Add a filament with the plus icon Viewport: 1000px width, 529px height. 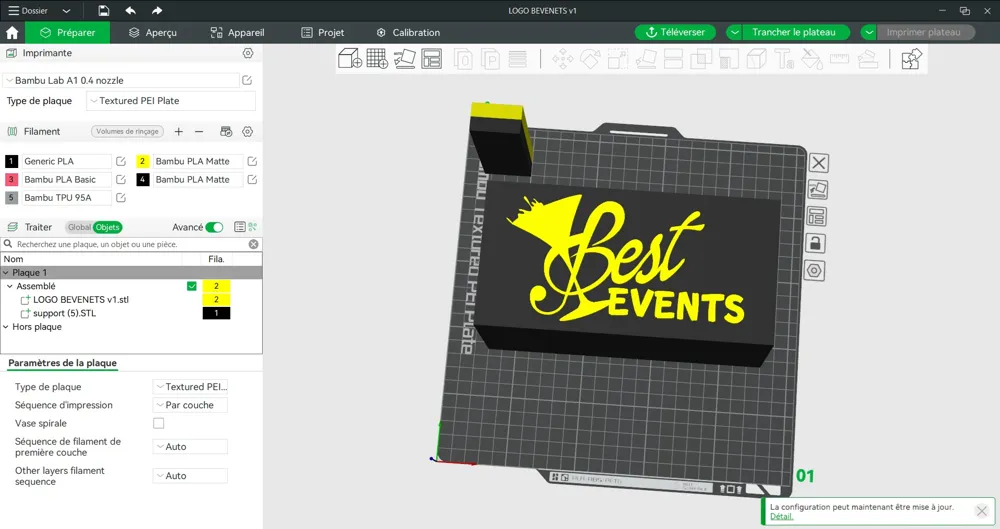tap(179, 131)
